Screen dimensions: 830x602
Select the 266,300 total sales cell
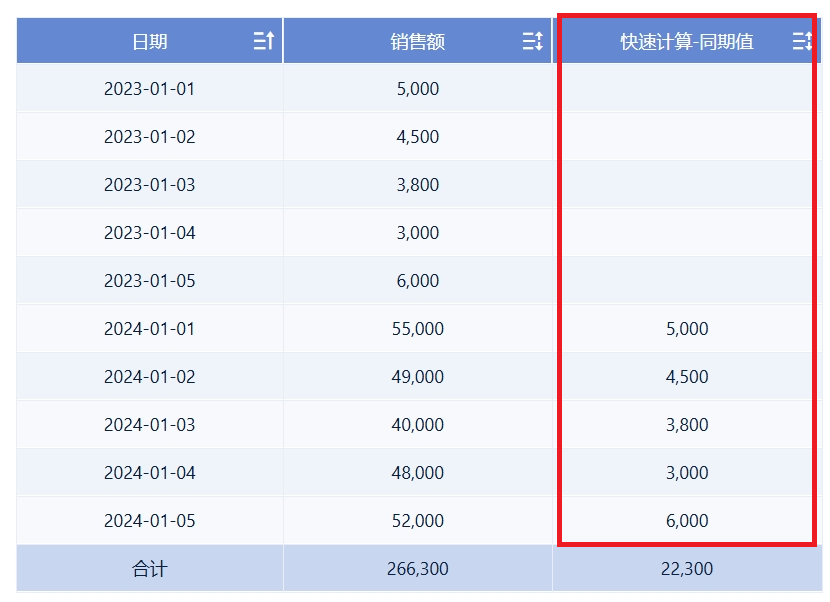418,569
